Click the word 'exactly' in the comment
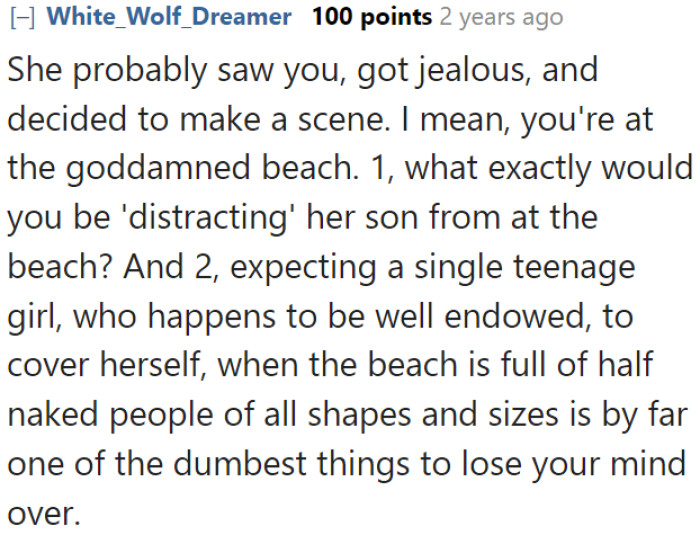 pos(540,170)
